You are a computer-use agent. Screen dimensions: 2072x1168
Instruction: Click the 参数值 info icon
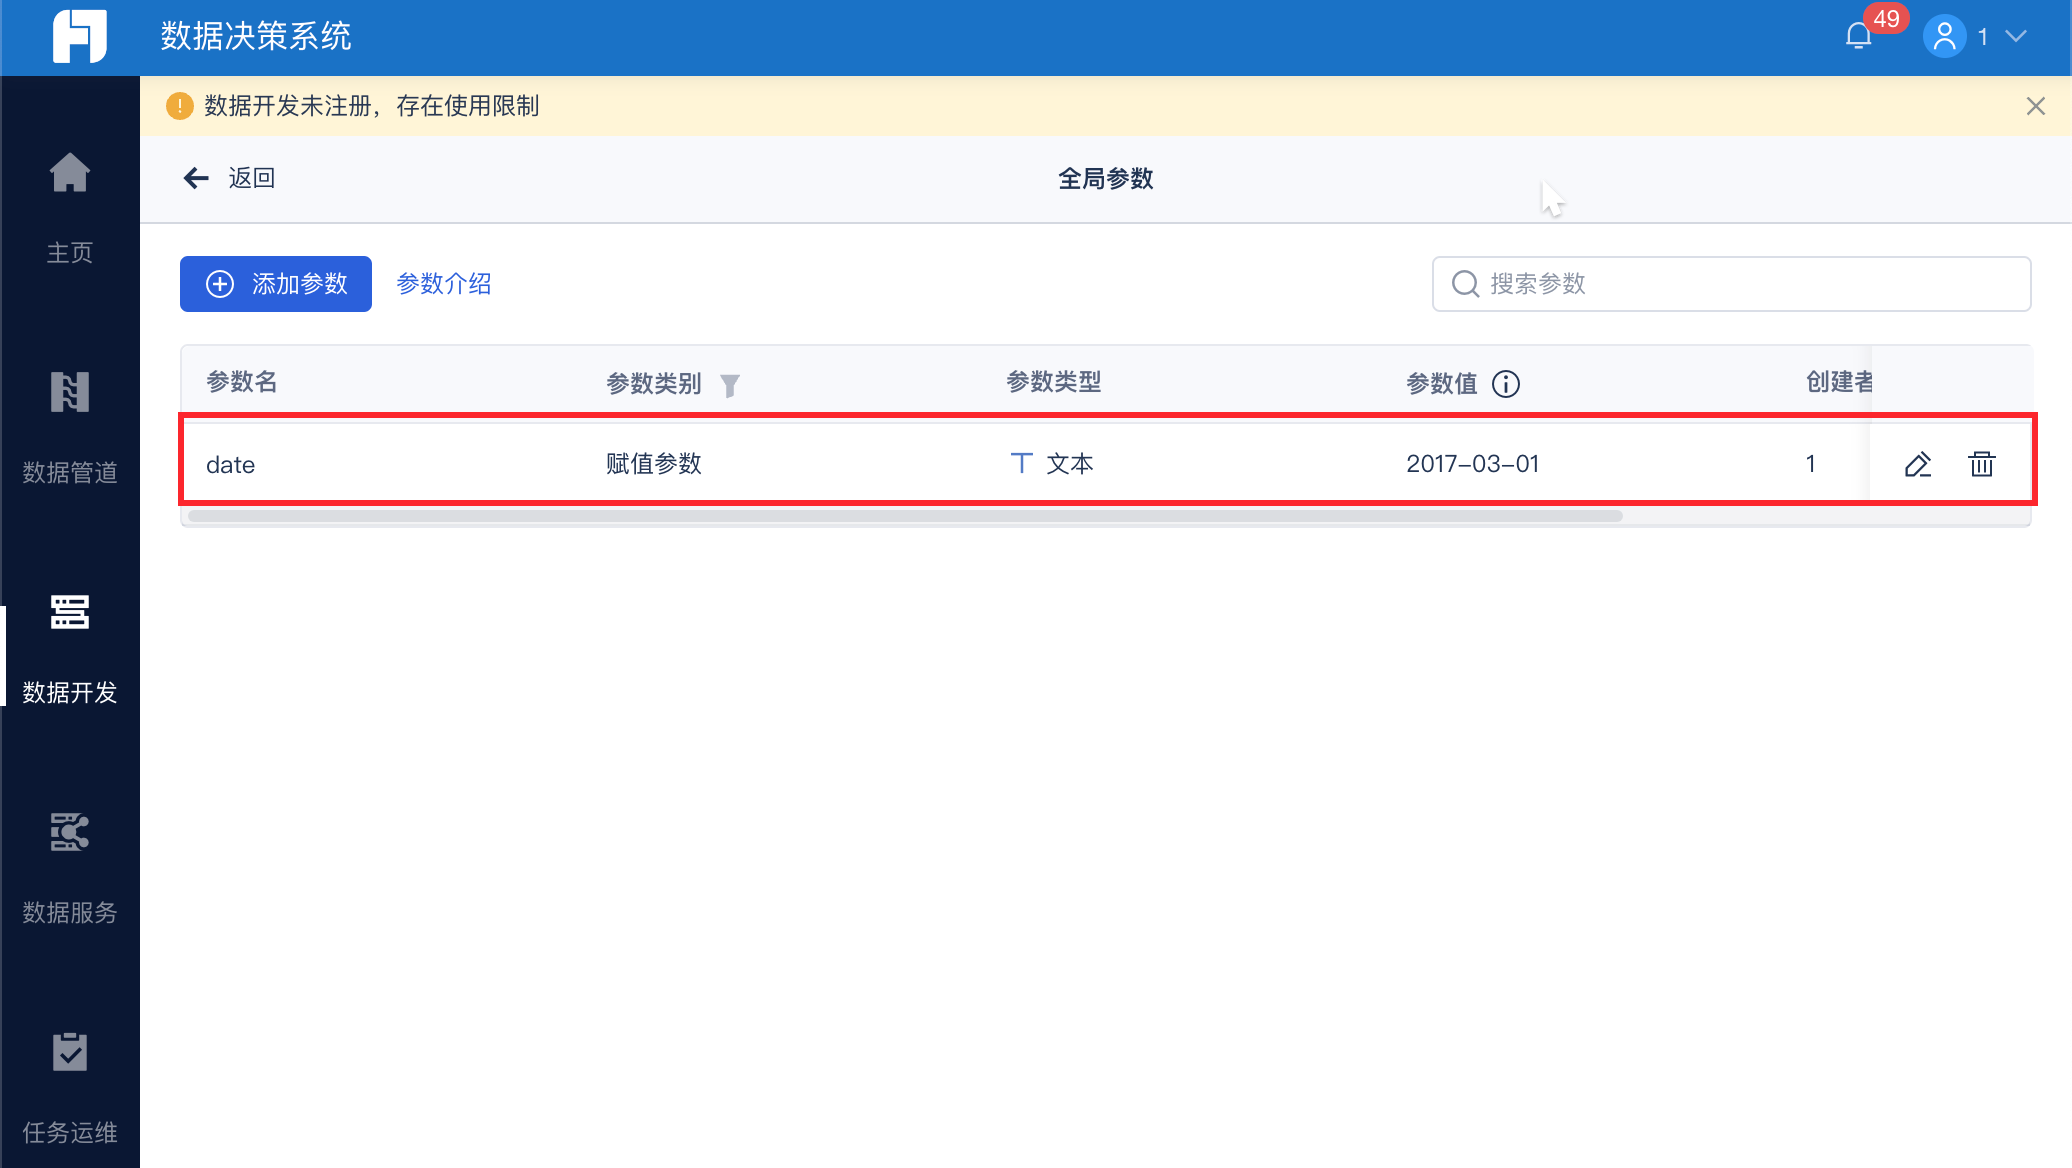pos(1505,384)
